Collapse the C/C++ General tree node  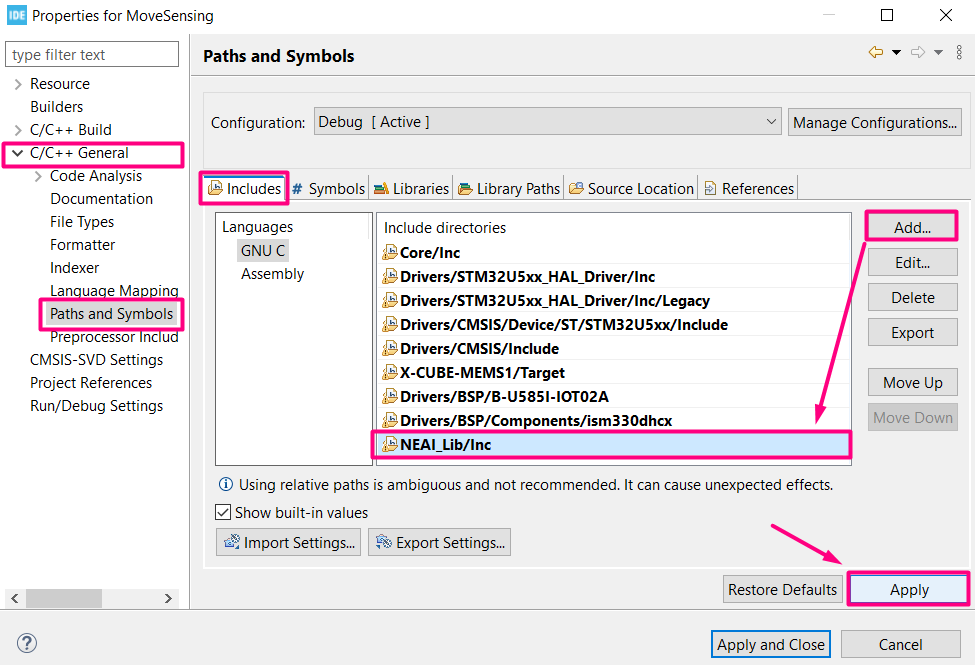click(18, 153)
